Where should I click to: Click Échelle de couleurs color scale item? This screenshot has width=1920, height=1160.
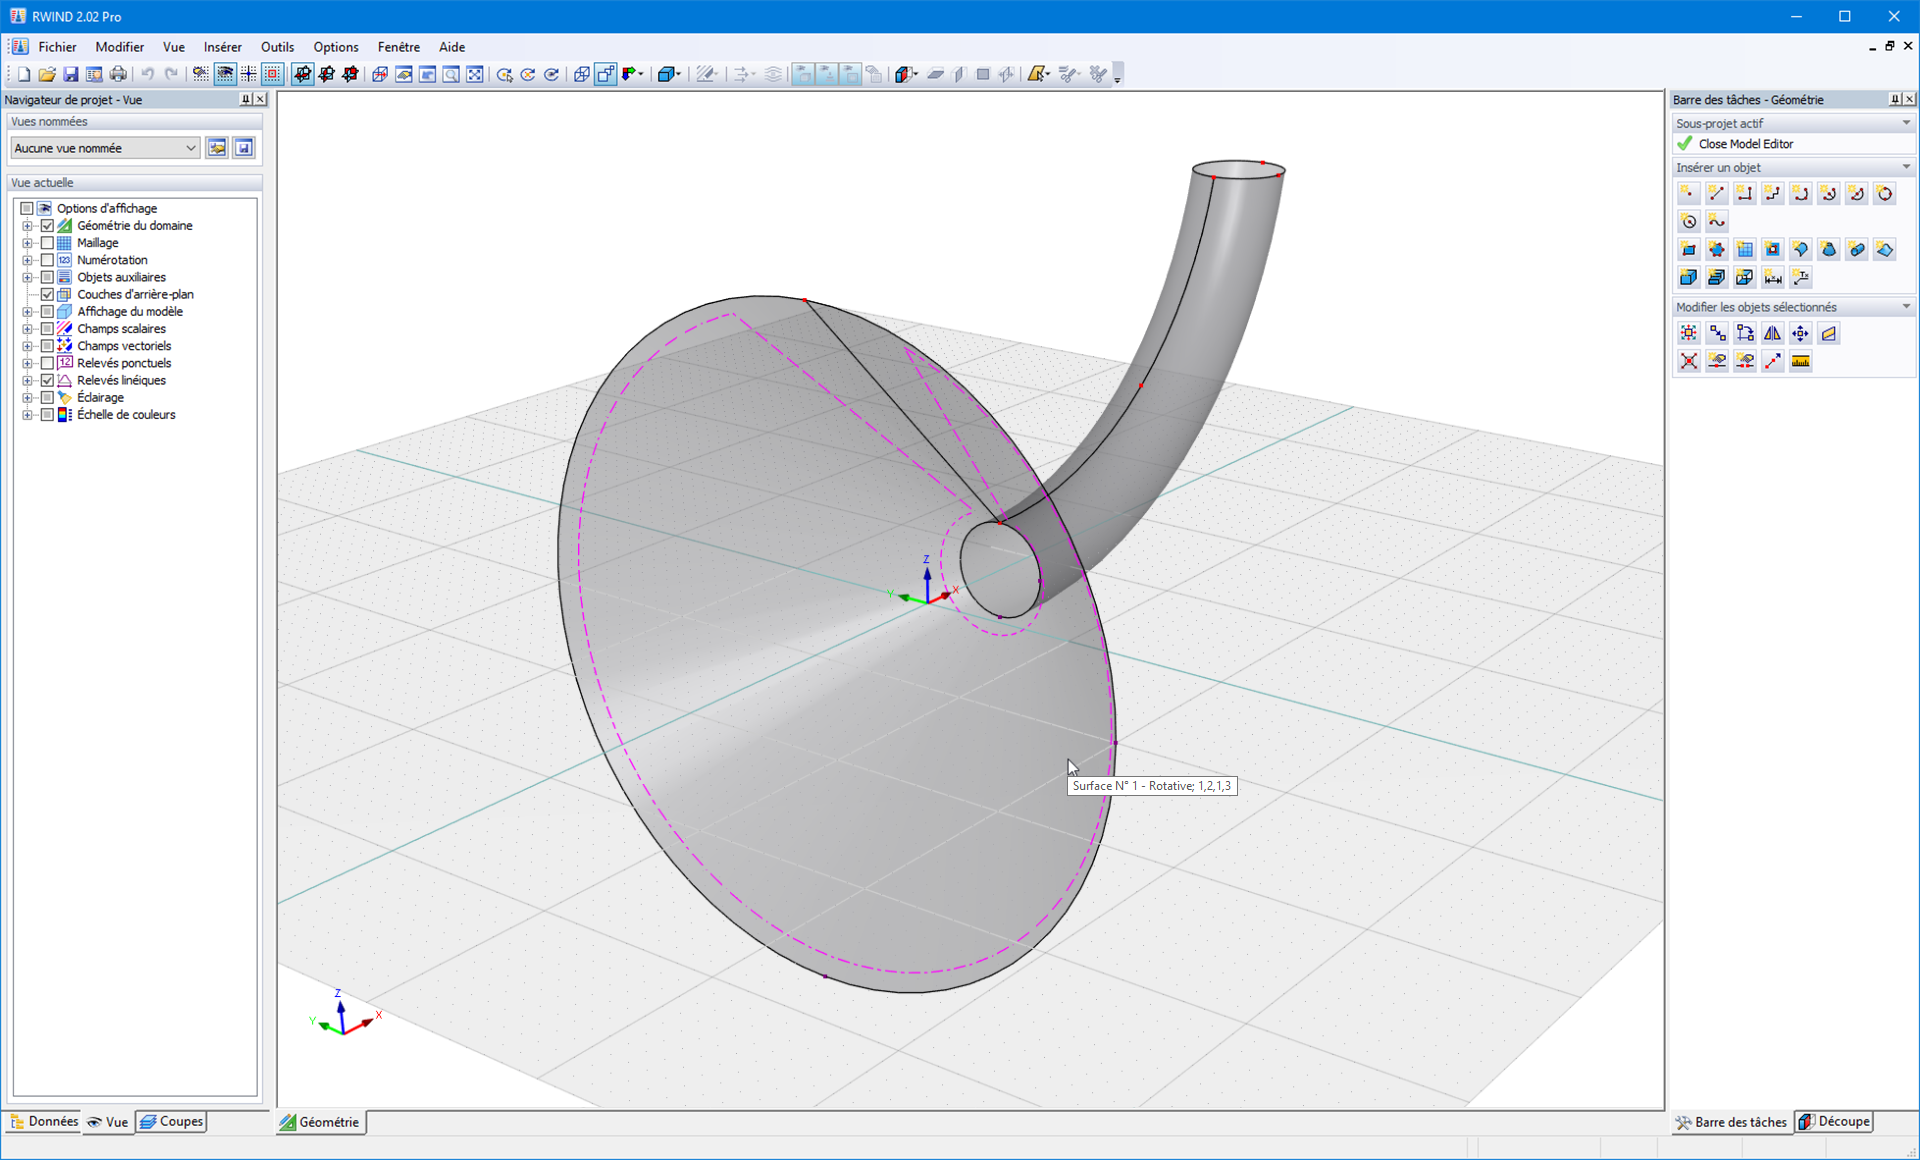point(126,415)
